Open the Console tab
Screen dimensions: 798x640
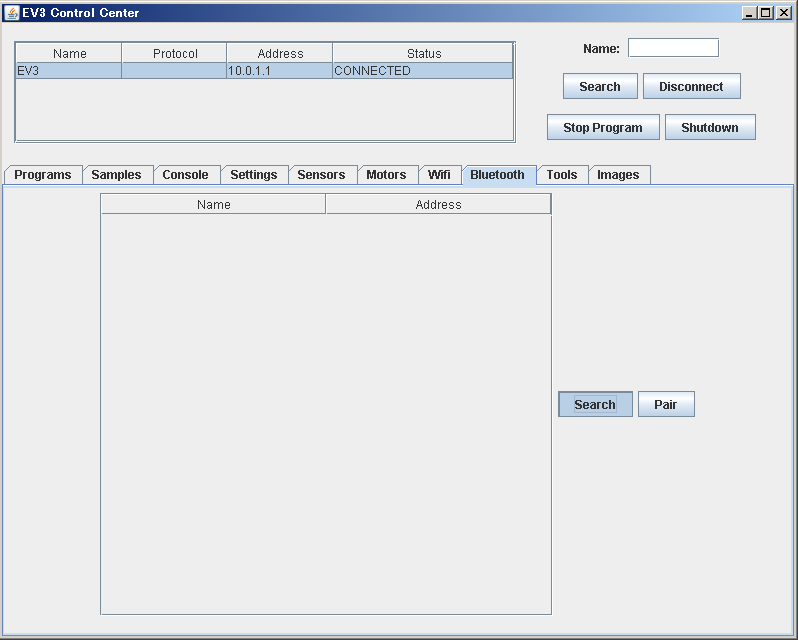(x=185, y=174)
